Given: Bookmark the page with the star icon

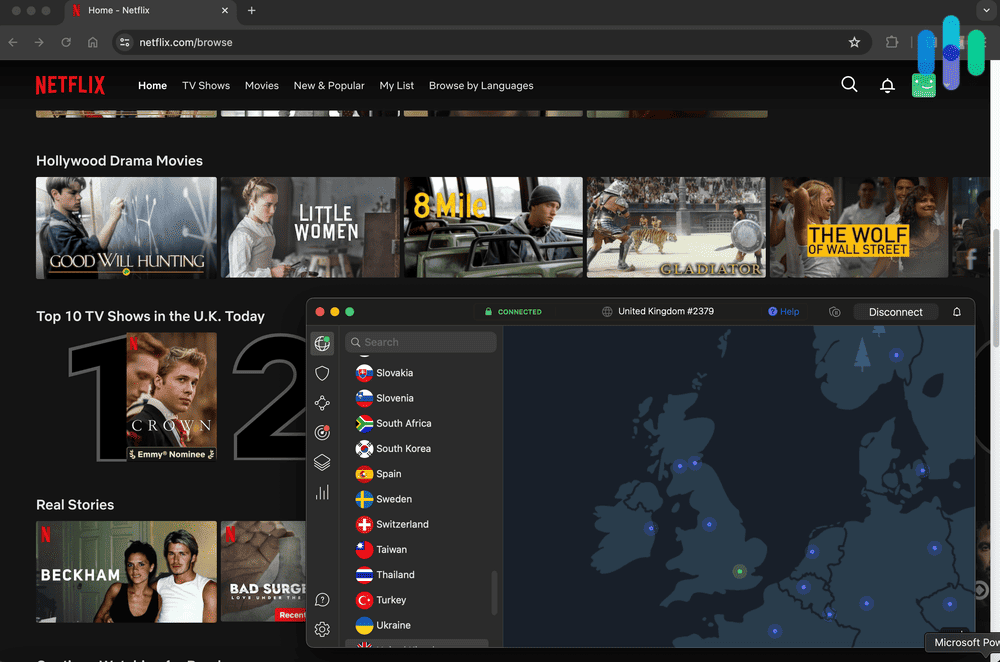Looking at the screenshot, I should (855, 43).
